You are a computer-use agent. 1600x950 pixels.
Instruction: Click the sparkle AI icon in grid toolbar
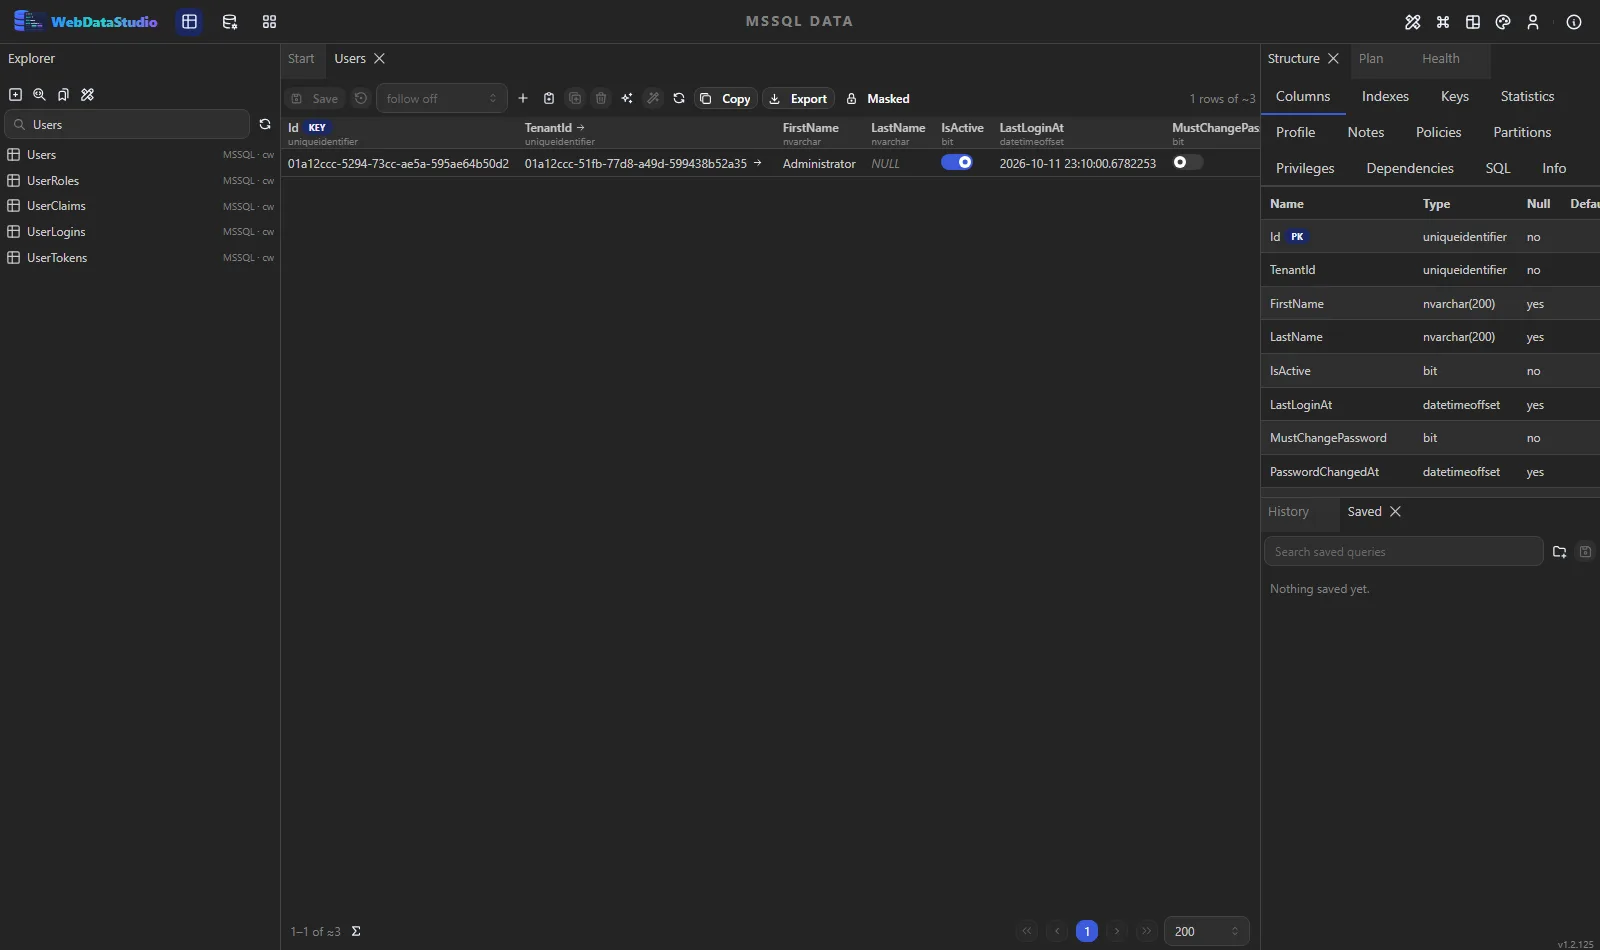click(x=627, y=98)
